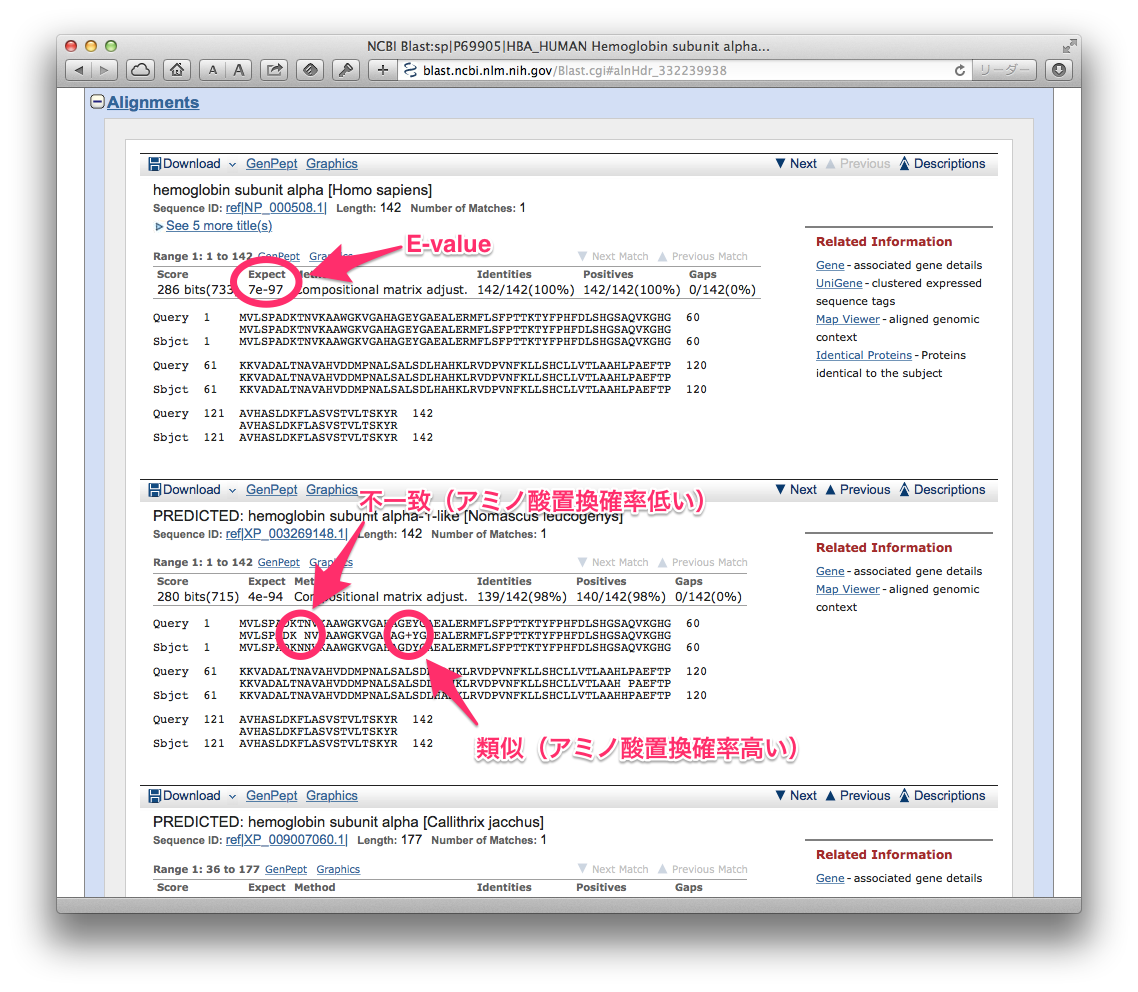Reload the page with the refresh icon
Screen dimensions: 1138x992
pyautogui.click(x=960, y=70)
